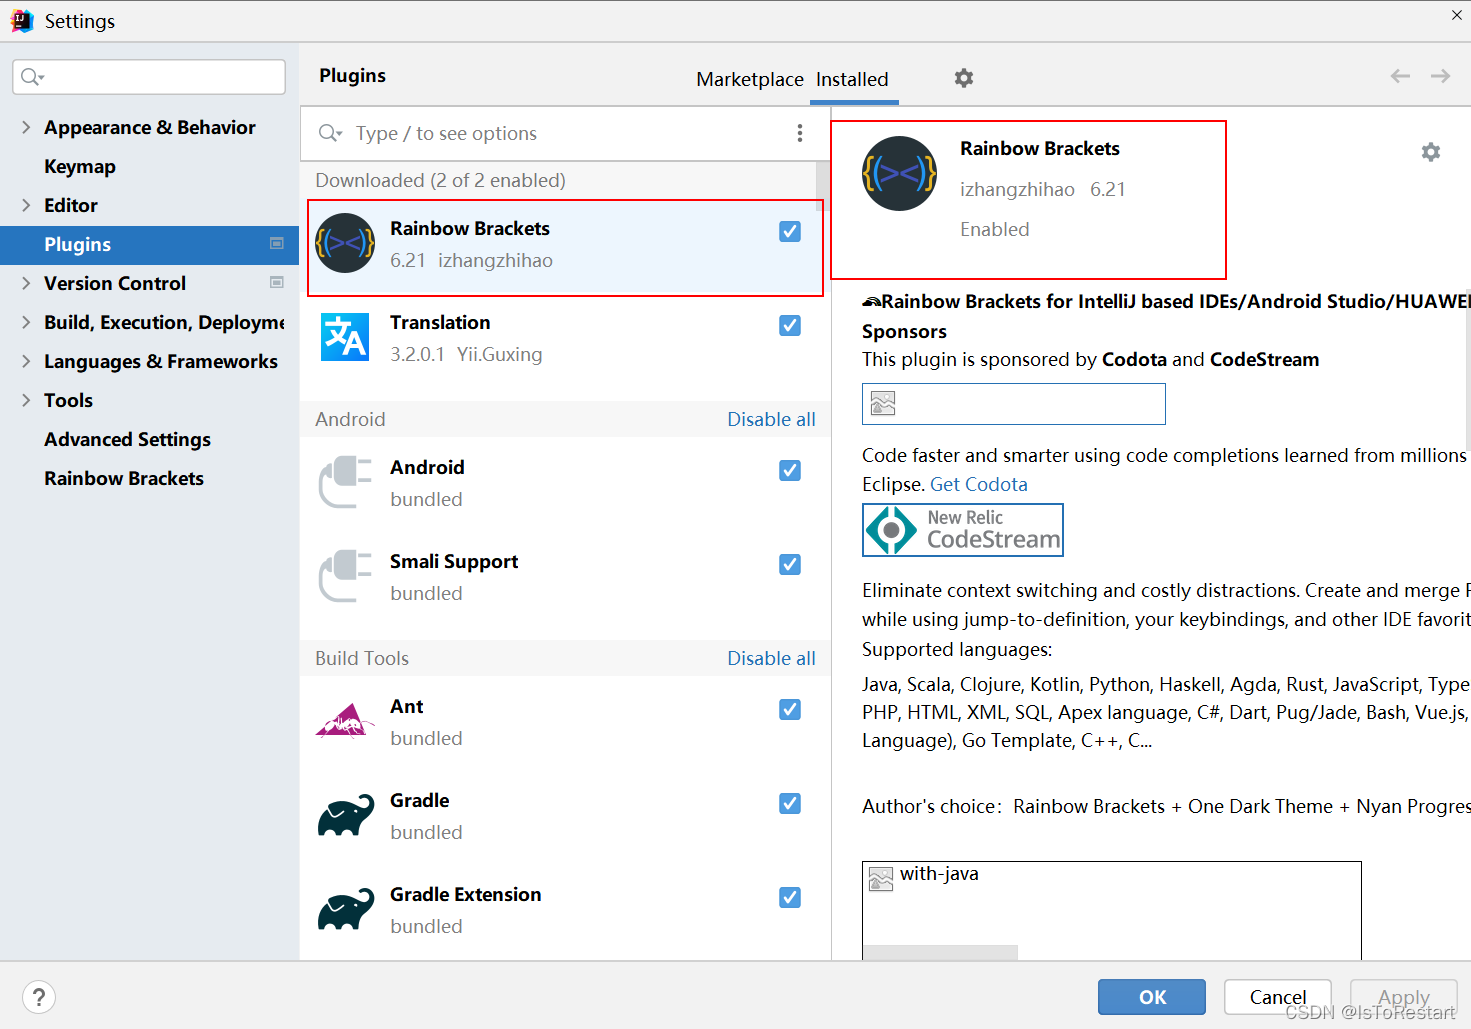The height and width of the screenshot is (1029, 1471).
Task: Expand Build, Execution, Deployment node
Action: [26, 322]
